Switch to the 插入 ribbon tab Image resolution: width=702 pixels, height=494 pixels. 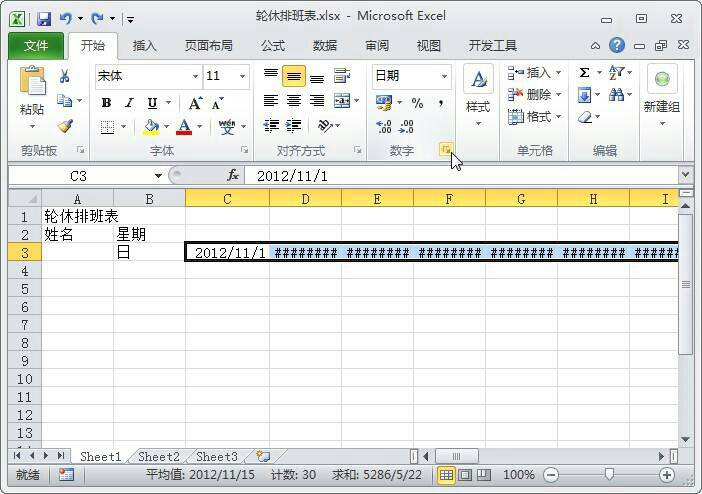click(144, 46)
